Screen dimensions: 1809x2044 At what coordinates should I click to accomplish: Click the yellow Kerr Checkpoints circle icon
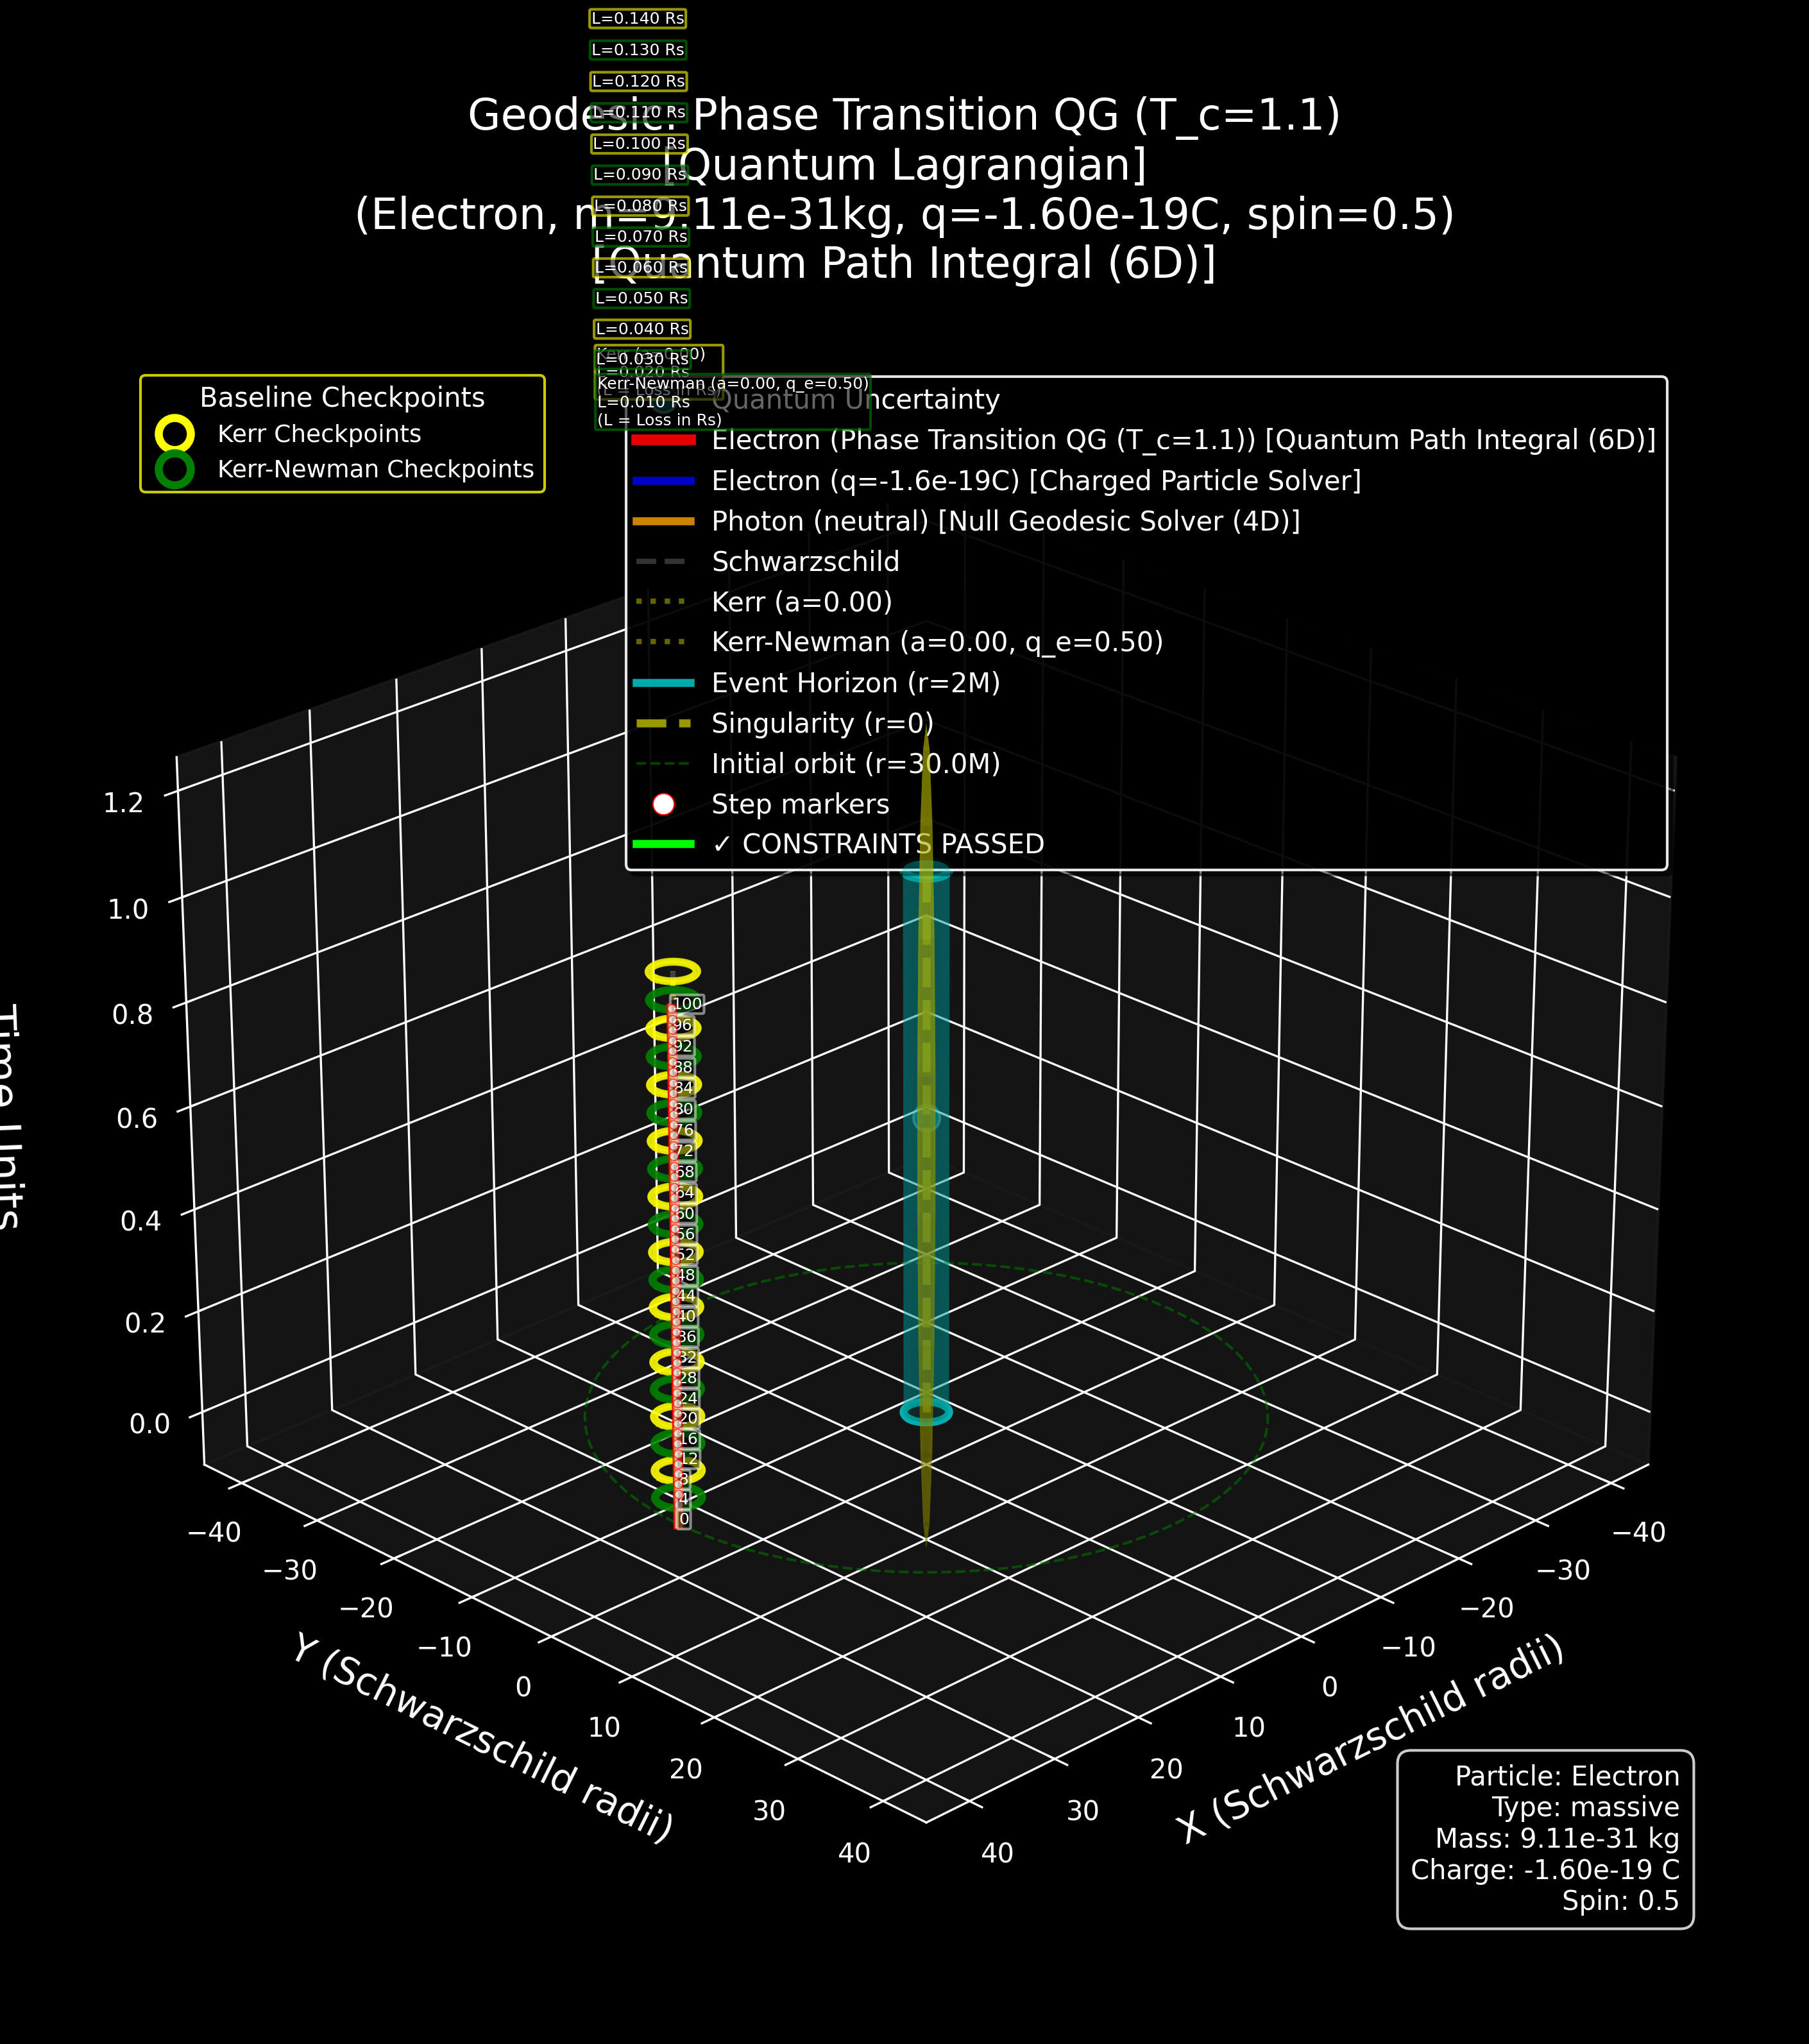[x=175, y=434]
